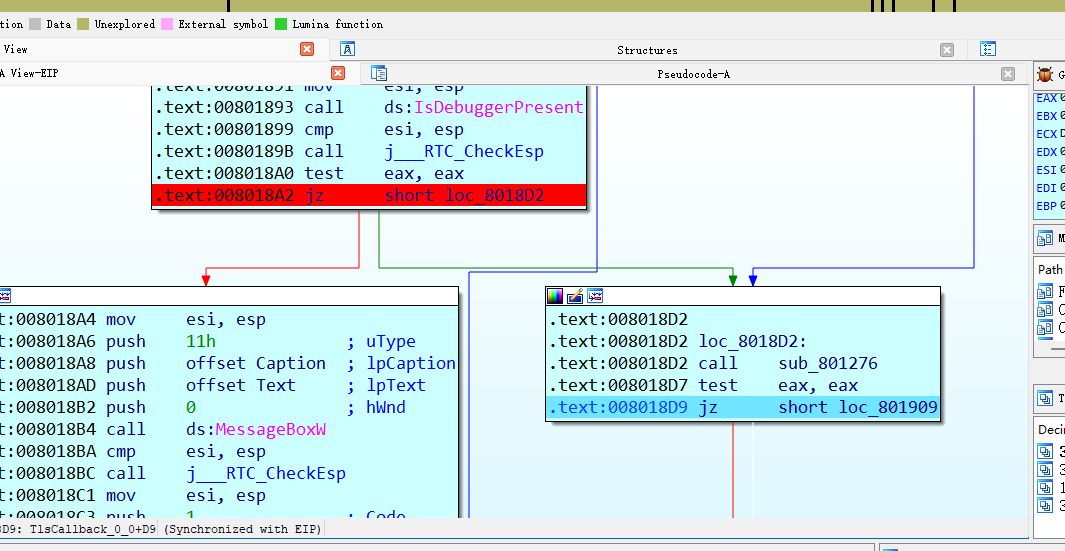The height and width of the screenshot is (551, 1065).
Task: Switch to the Pseudocode-A tab
Action: [692, 74]
